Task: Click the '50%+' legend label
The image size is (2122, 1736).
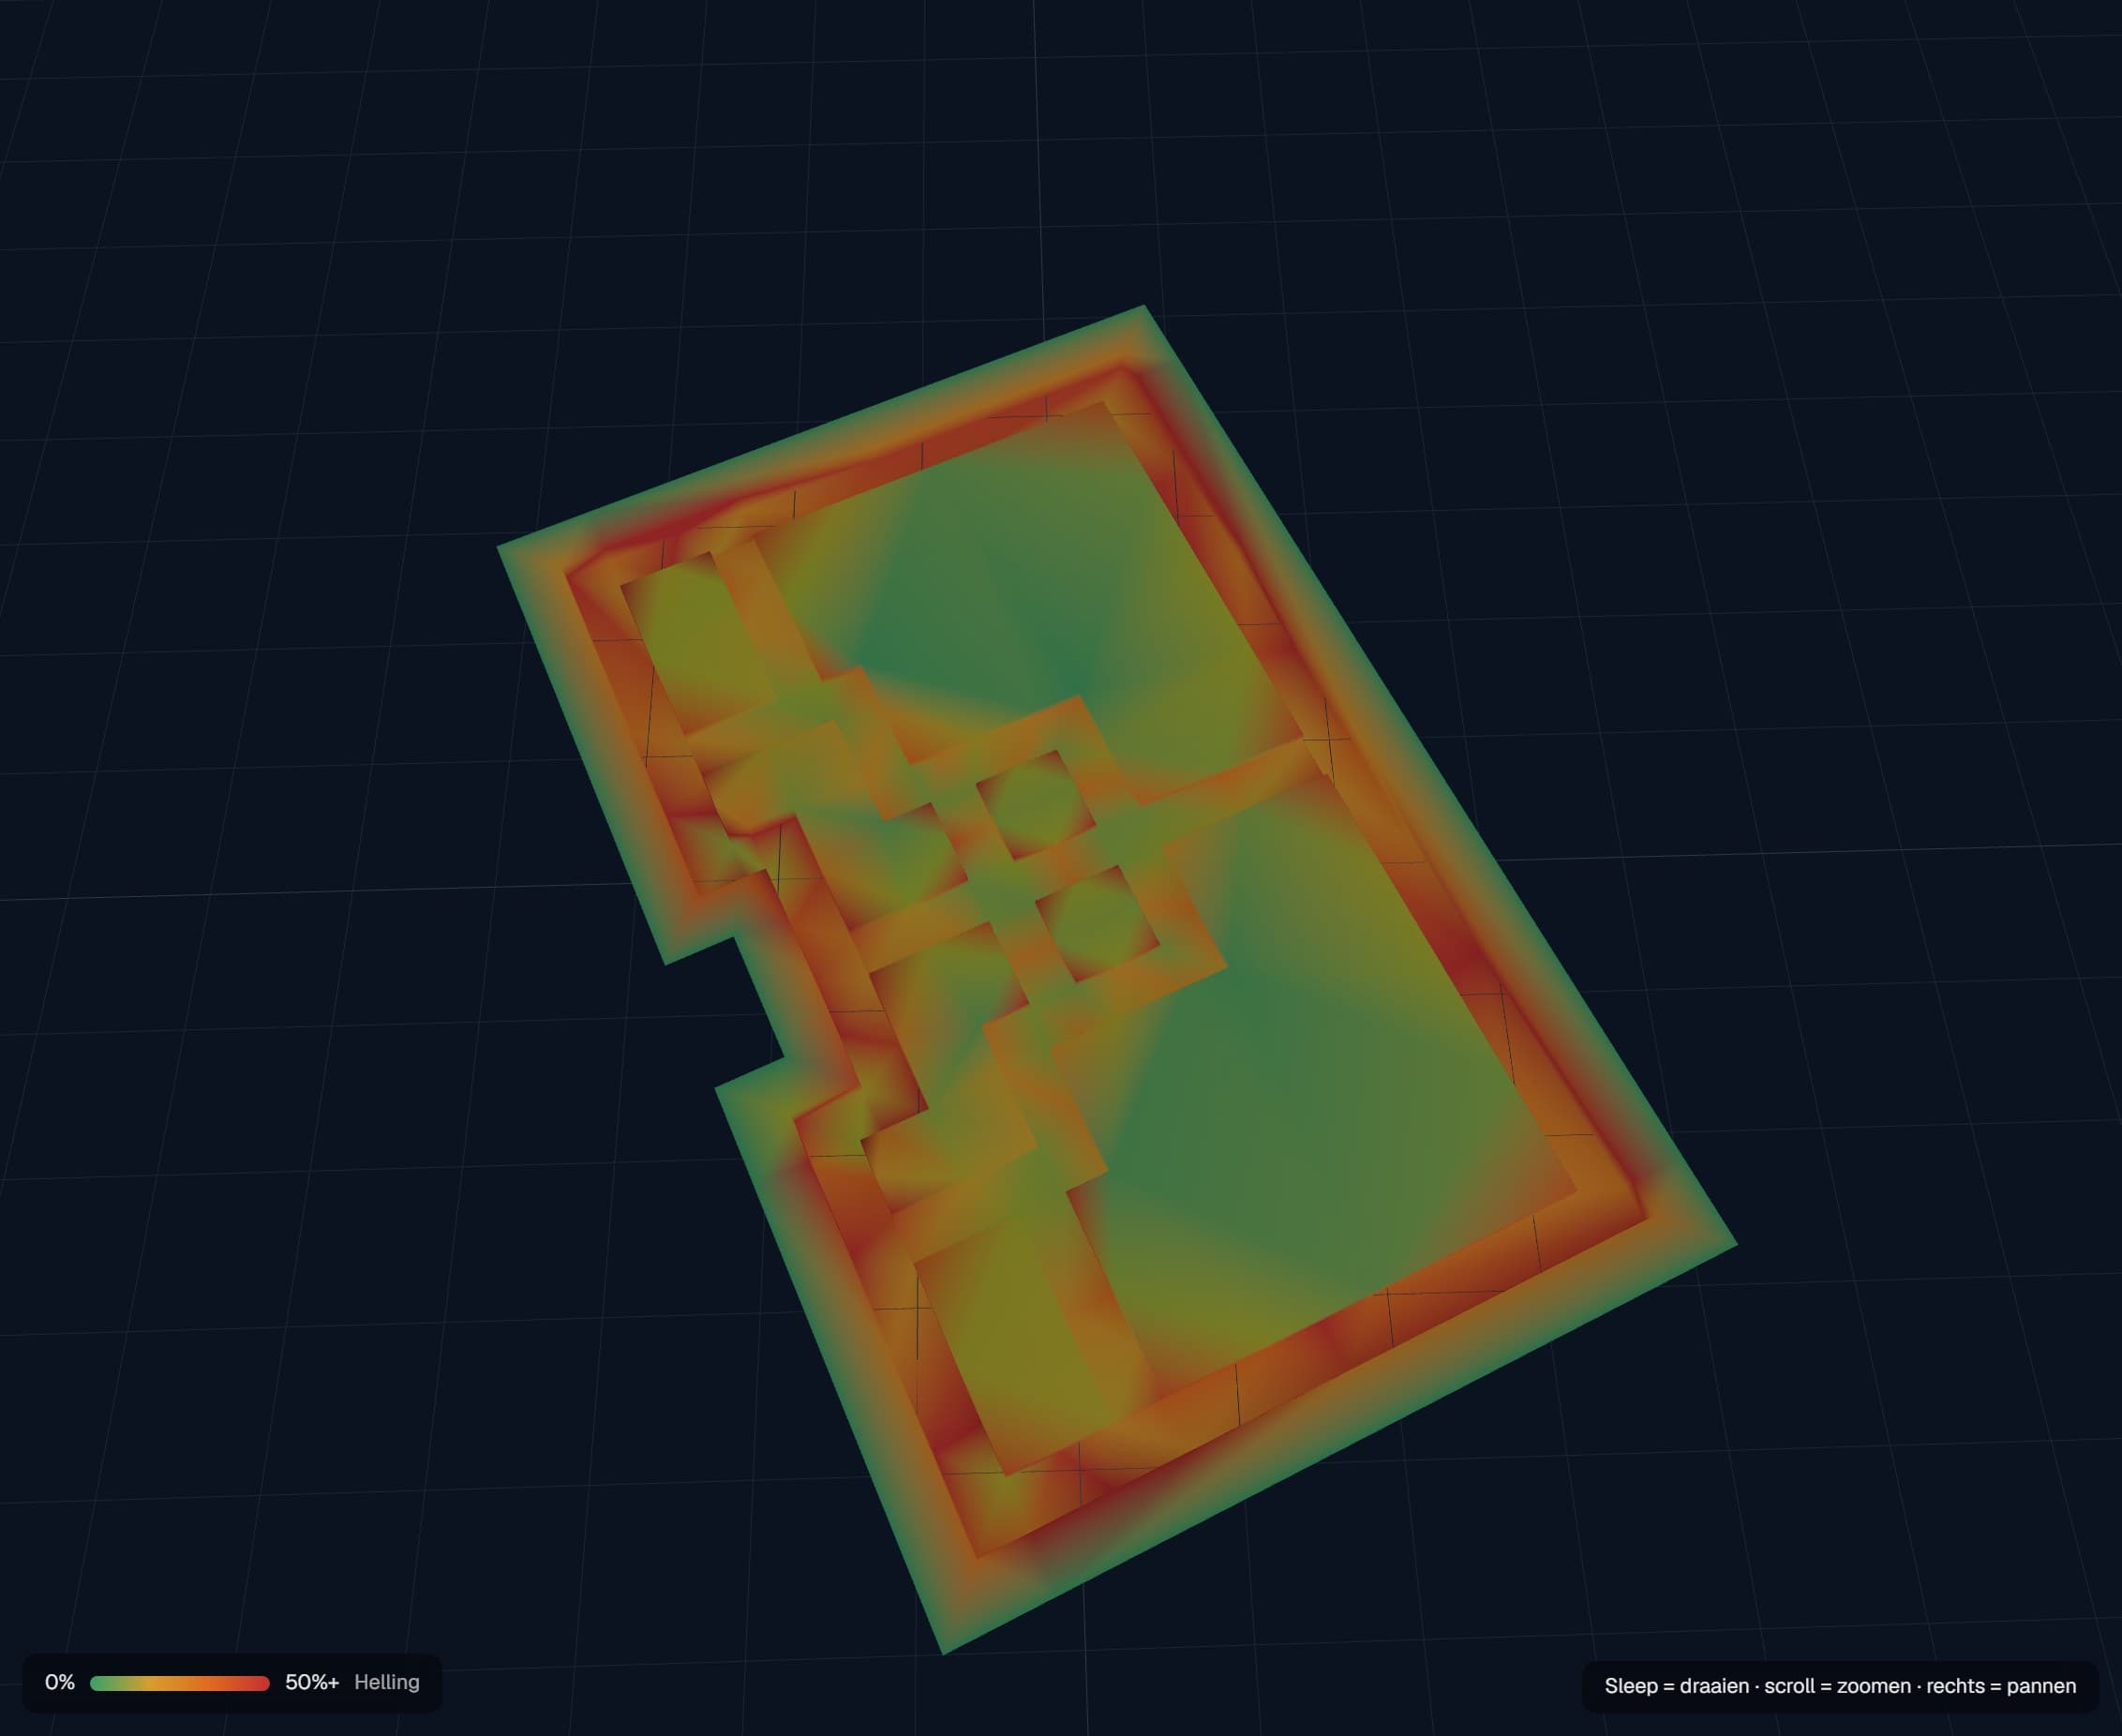Action: point(312,1682)
